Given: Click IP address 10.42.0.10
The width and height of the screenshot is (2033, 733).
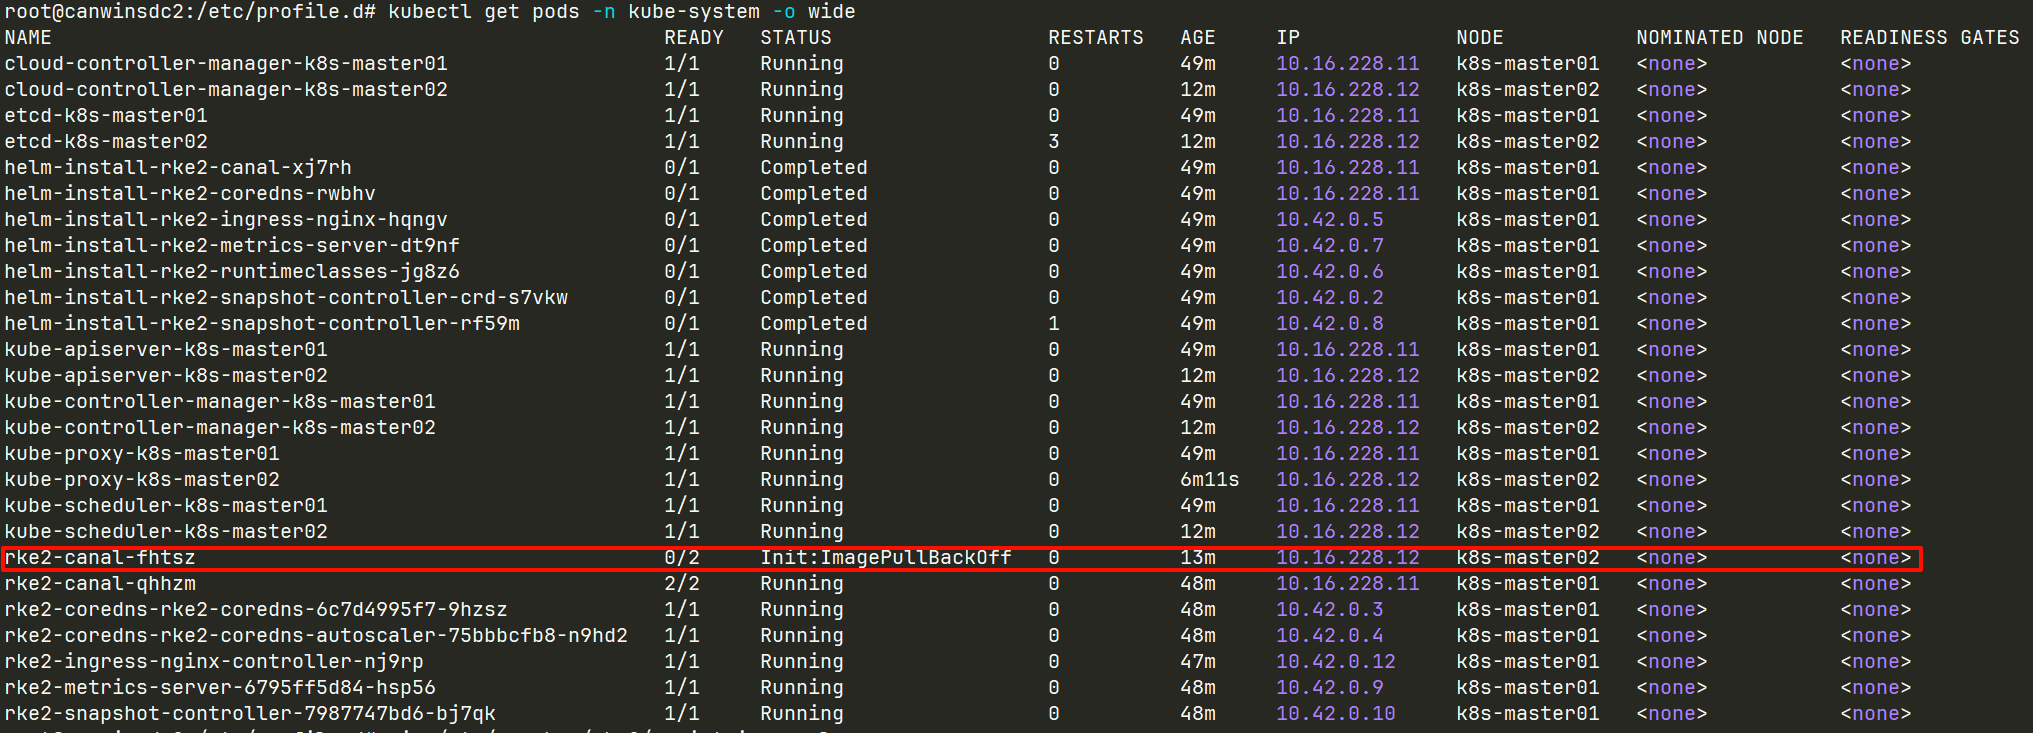Looking at the screenshot, I should (x=1335, y=714).
